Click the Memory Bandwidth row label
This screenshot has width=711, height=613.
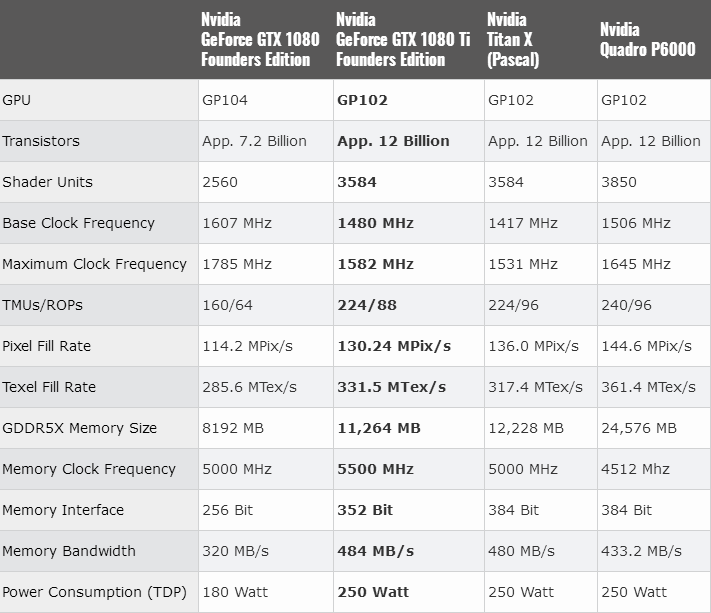click(x=68, y=551)
